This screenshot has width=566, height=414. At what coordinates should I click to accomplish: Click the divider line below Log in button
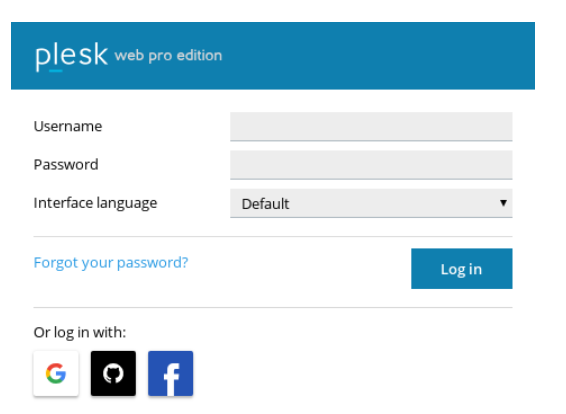[x=273, y=308]
